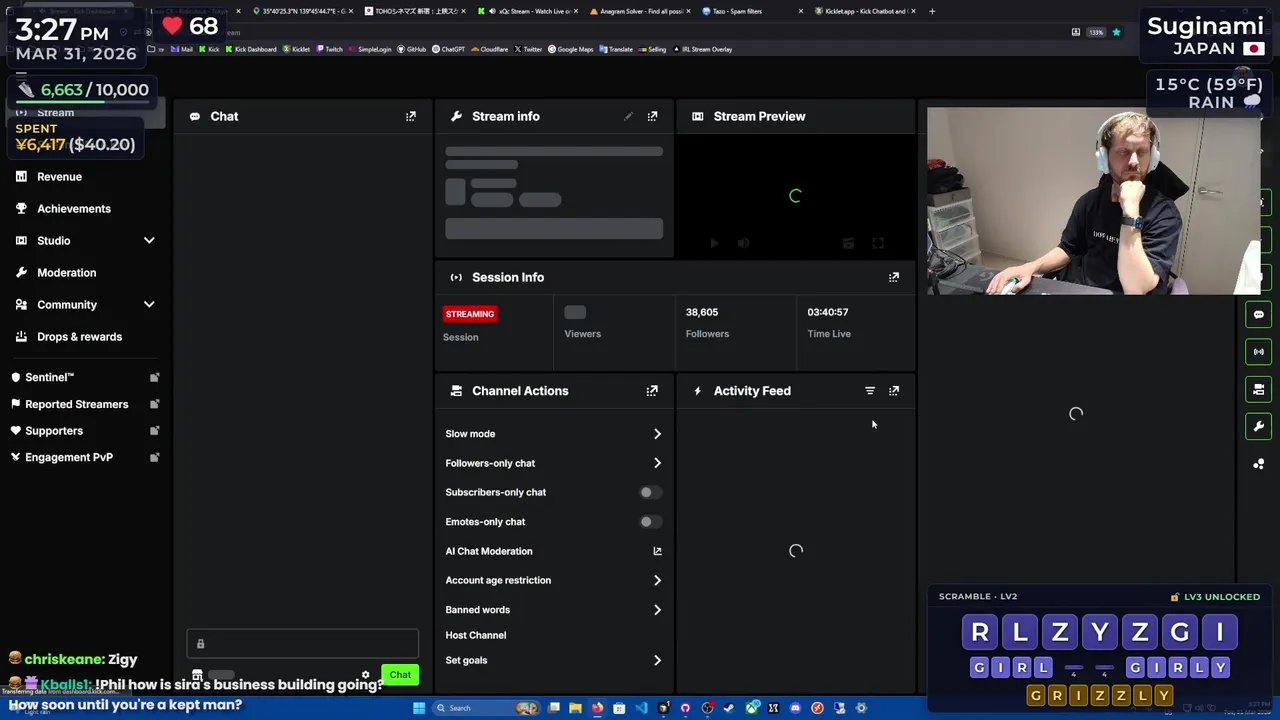Image resolution: width=1280 pixels, height=720 pixels.
Task: Click the Stream Preview video area
Action: point(795,197)
